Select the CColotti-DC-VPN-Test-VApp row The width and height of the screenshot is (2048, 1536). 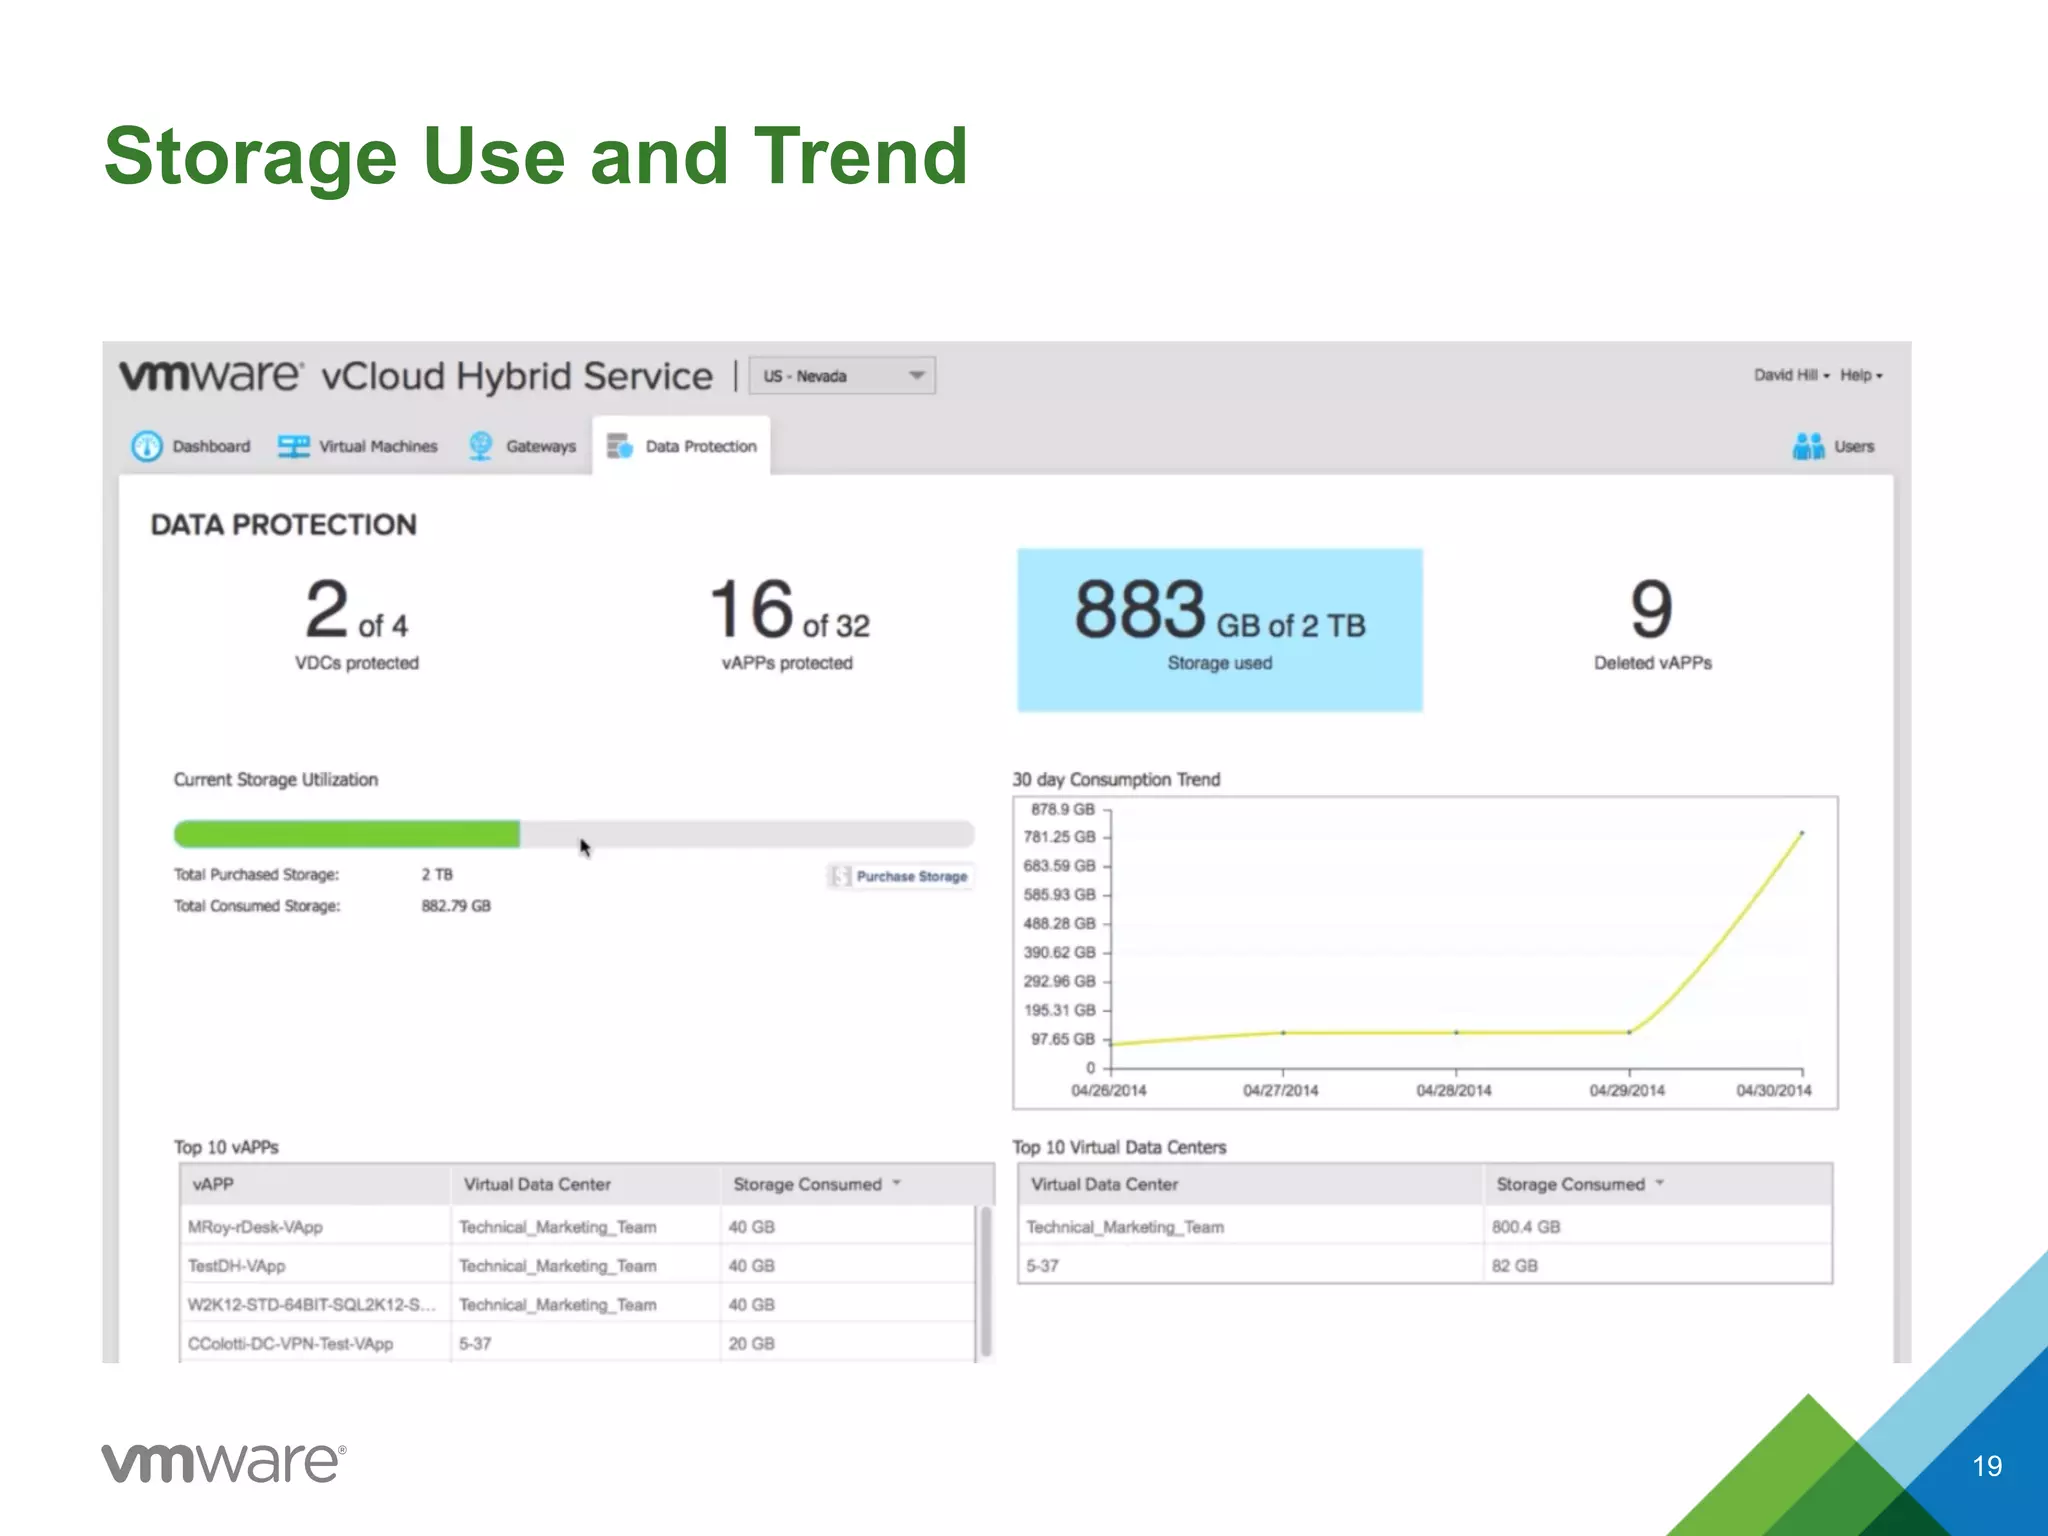coord(578,1343)
